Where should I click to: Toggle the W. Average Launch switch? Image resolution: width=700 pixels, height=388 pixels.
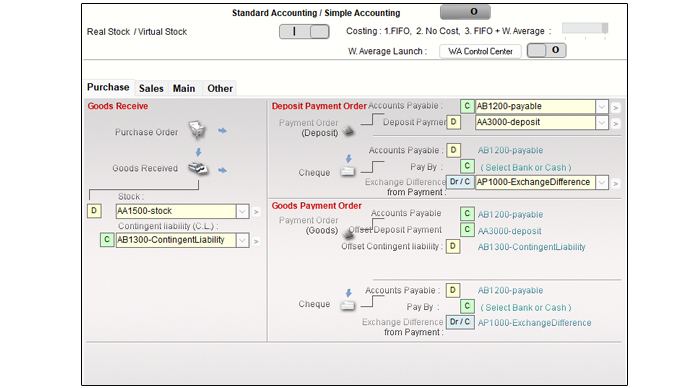click(x=546, y=50)
